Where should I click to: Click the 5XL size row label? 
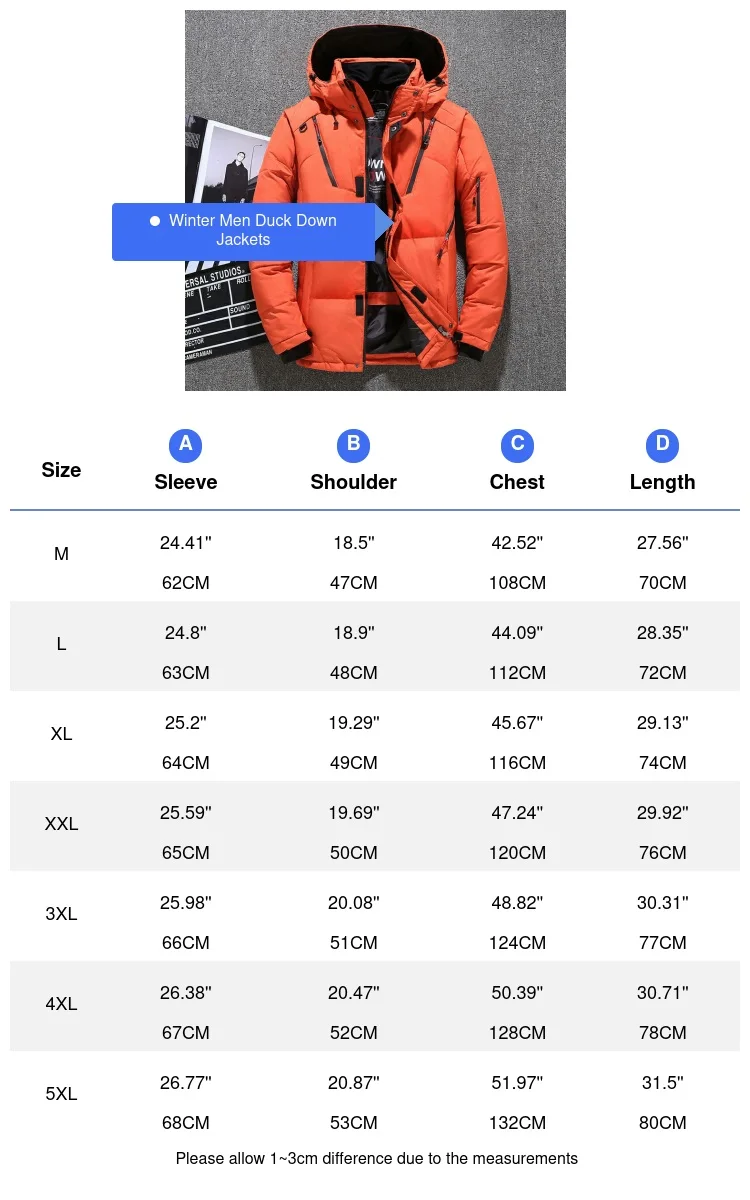pos(61,1094)
